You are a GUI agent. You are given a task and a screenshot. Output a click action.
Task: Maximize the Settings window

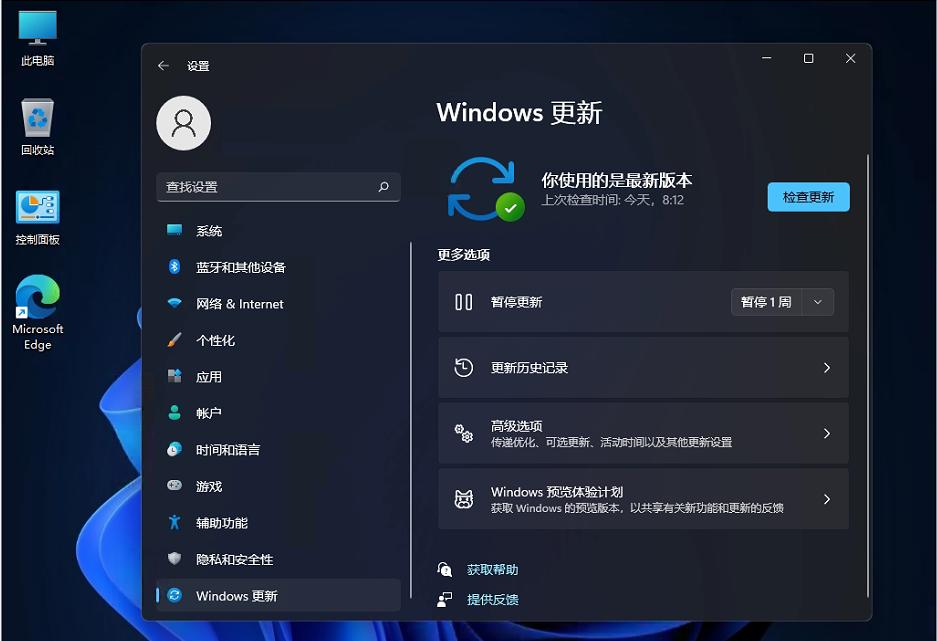pyautogui.click(x=809, y=59)
